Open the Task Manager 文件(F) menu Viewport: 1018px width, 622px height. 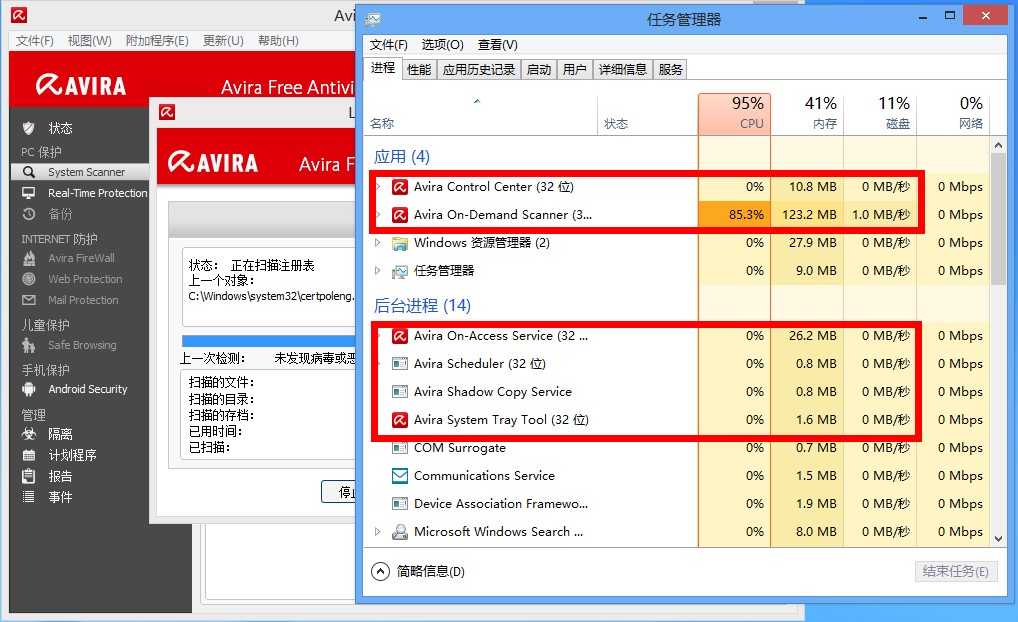388,45
